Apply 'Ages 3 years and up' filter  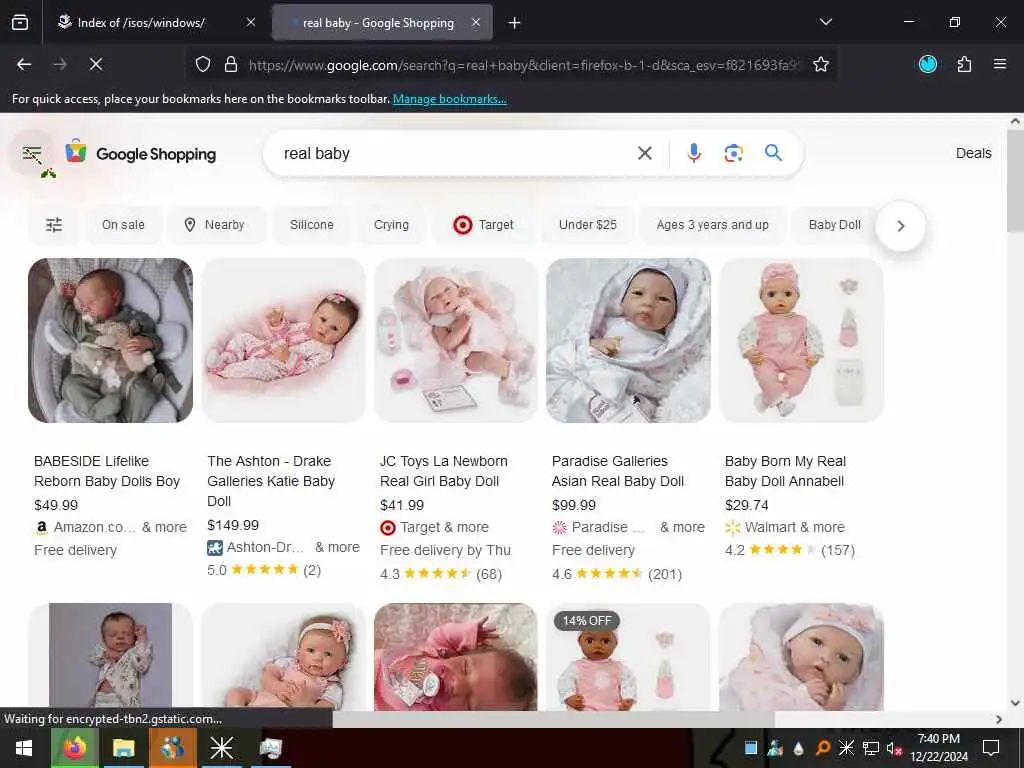tap(712, 225)
